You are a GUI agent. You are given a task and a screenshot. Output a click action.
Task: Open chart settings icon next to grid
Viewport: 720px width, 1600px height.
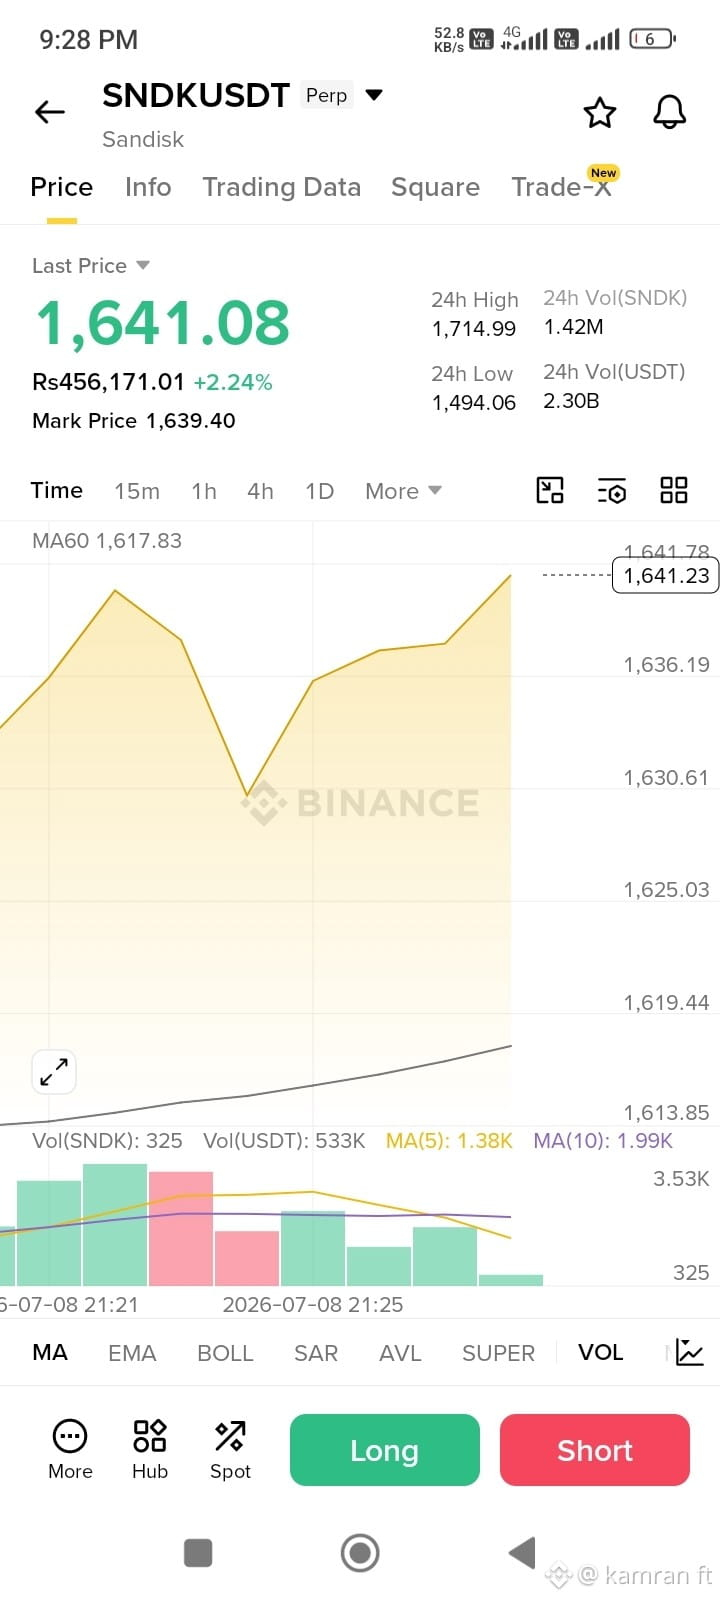(x=612, y=490)
